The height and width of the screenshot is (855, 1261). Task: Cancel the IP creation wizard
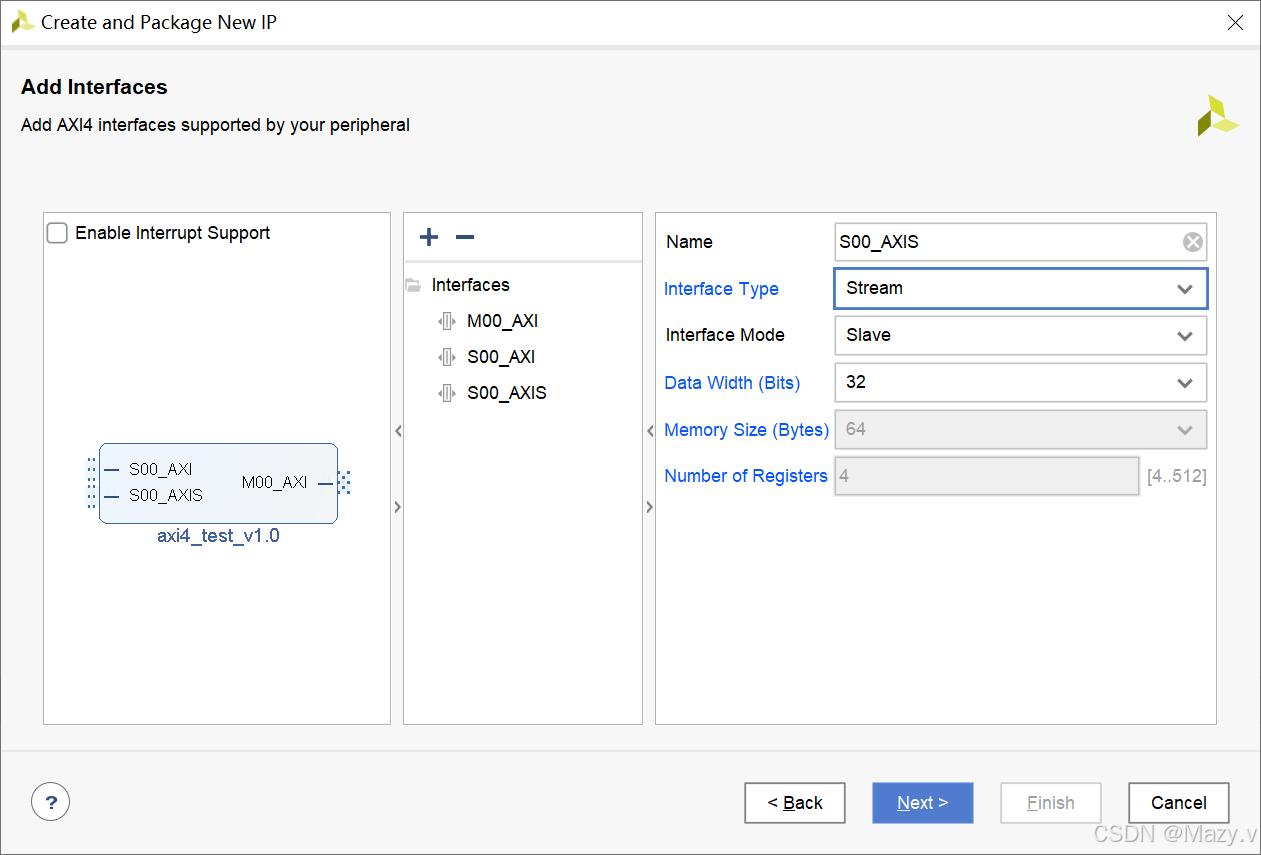1179,802
